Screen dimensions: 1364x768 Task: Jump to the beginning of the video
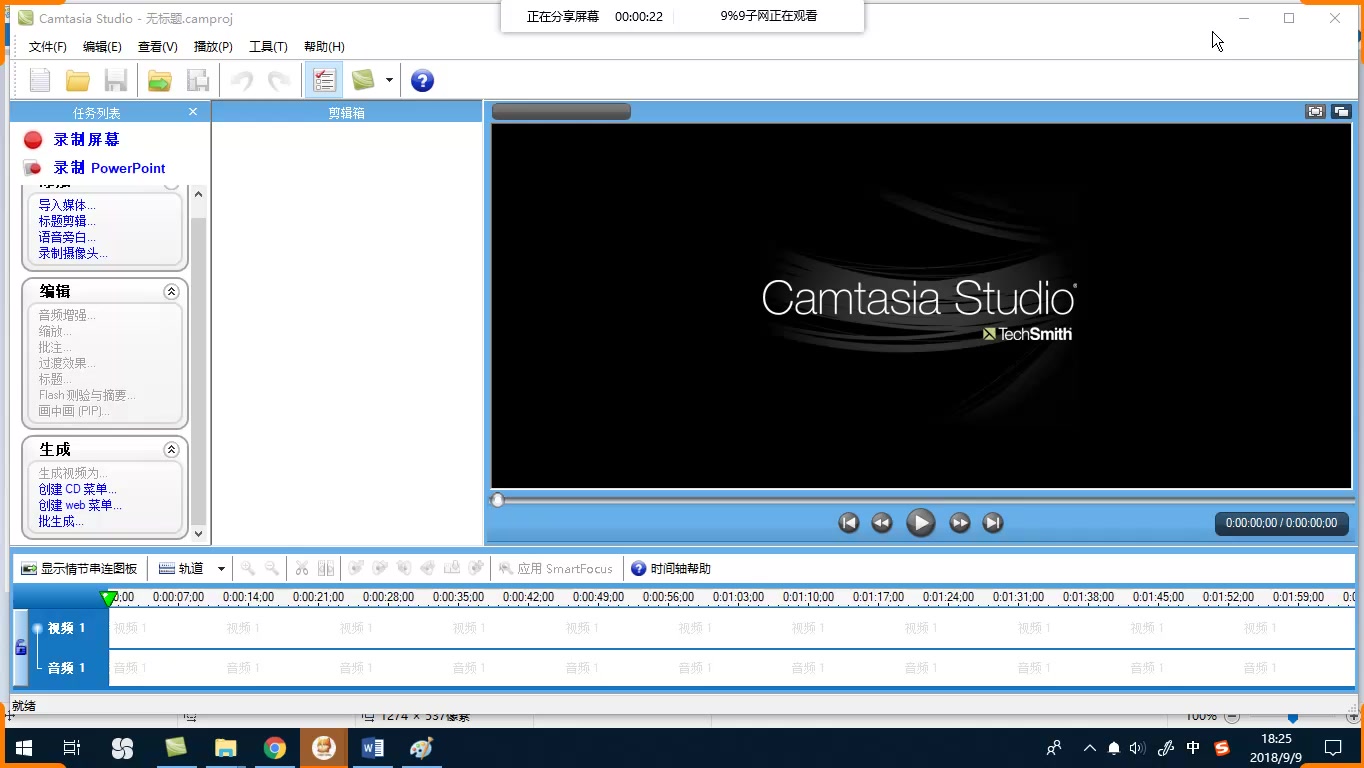pyautogui.click(x=848, y=523)
